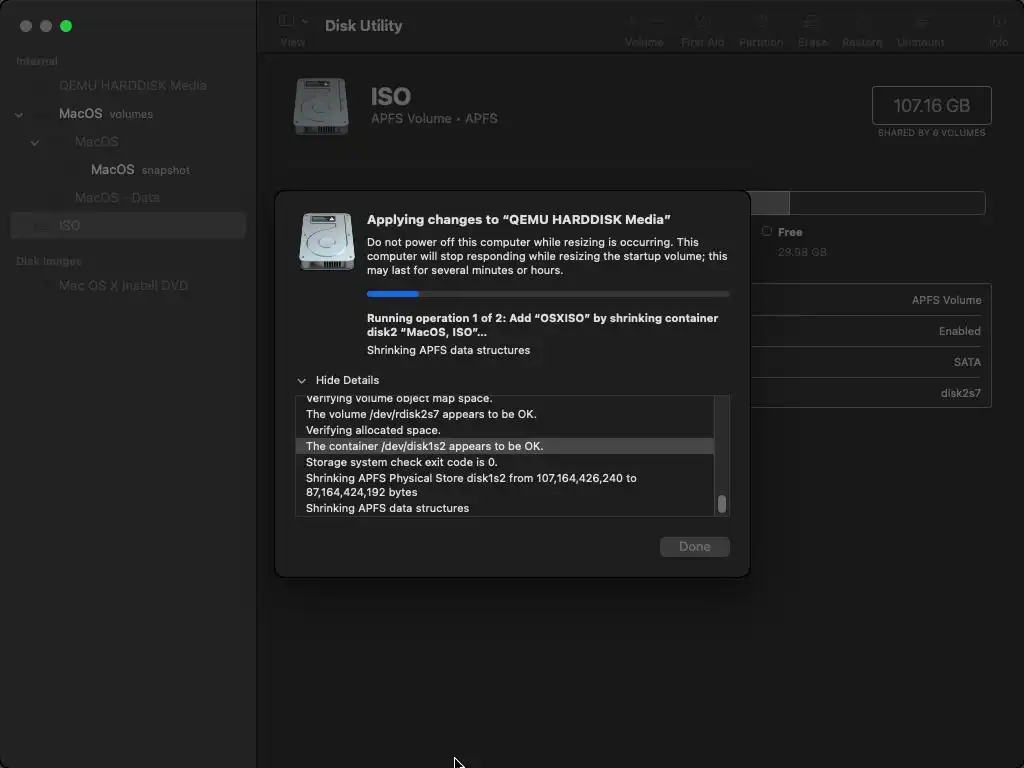Choose the Partition toolbar item
Viewport: 1024px width, 768px height.
(x=761, y=31)
